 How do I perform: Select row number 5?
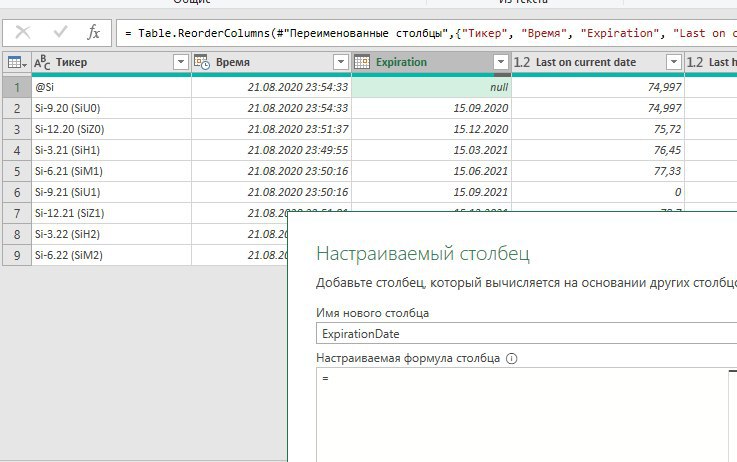coord(17,171)
